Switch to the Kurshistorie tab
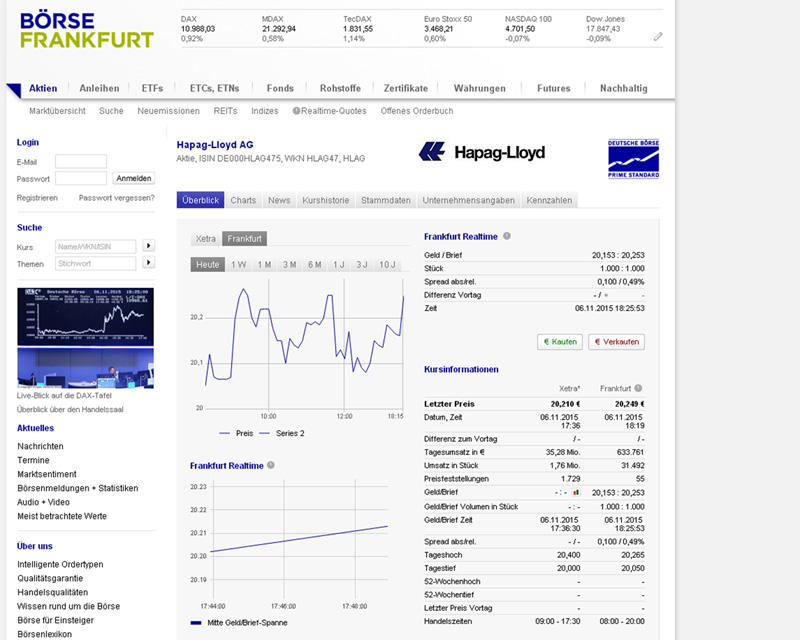Viewport: 800px width, 640px height. pyautogui.click(x=326, y=200)
